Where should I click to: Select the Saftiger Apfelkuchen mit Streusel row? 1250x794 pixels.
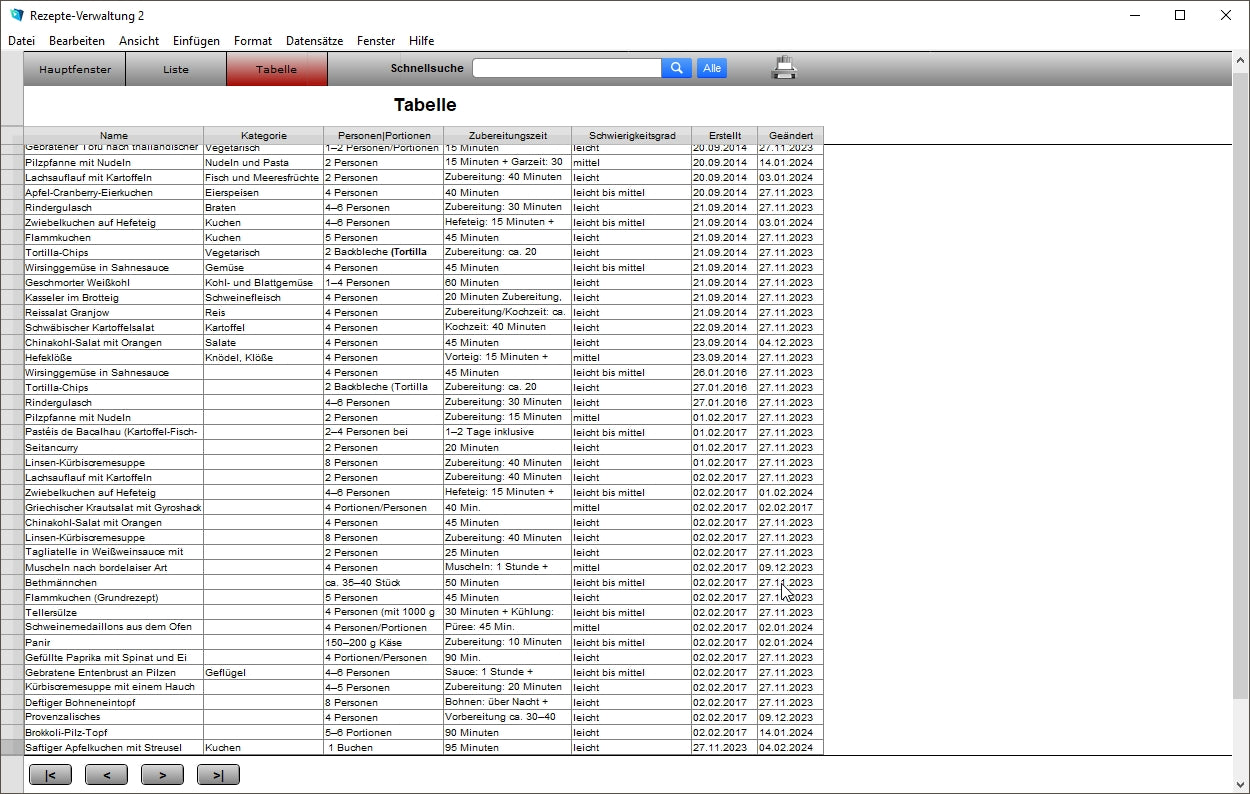tap(113, 747)
